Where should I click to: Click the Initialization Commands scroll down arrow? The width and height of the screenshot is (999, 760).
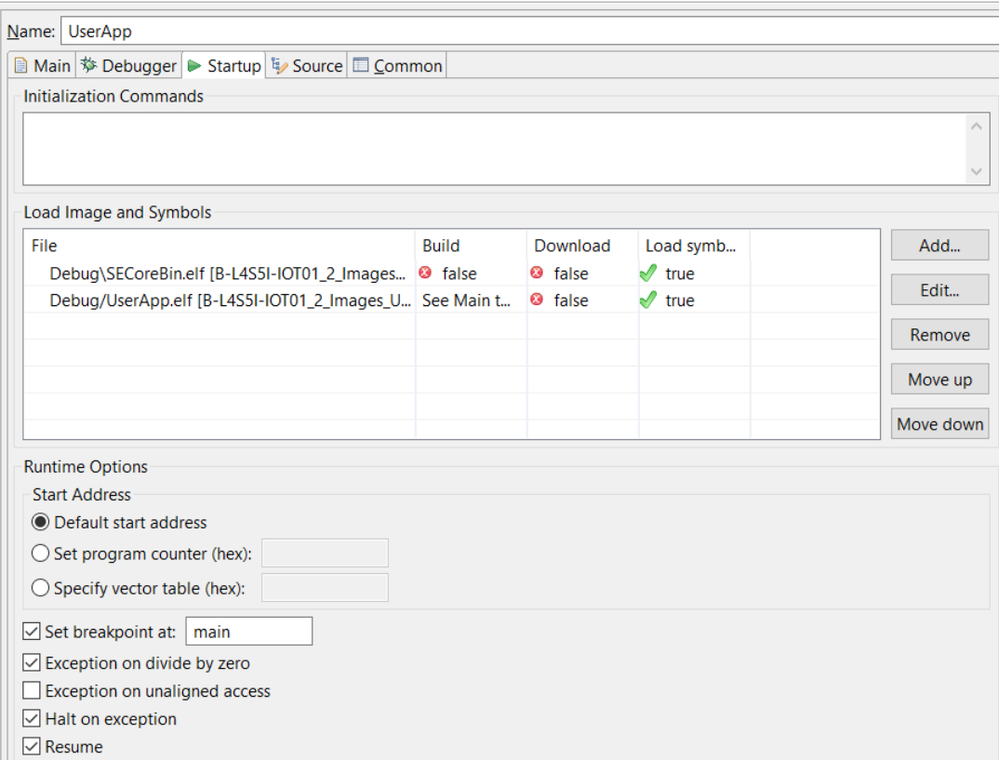coord(976,171)
